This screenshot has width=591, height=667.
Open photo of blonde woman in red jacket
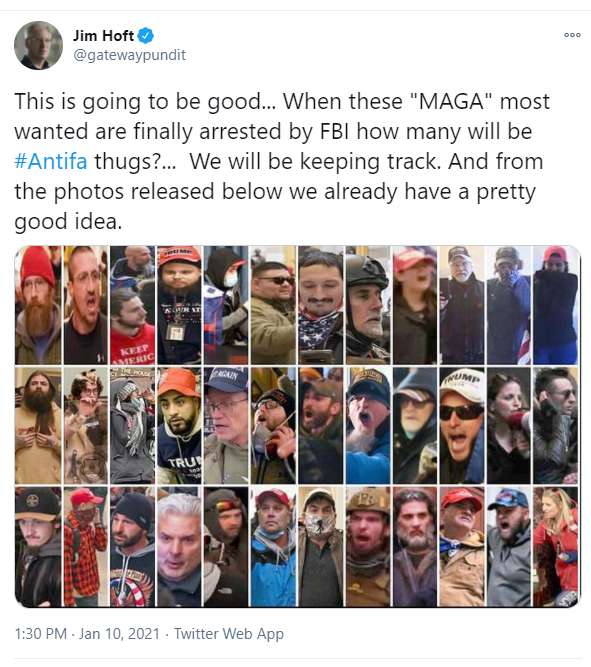(556, 547)
